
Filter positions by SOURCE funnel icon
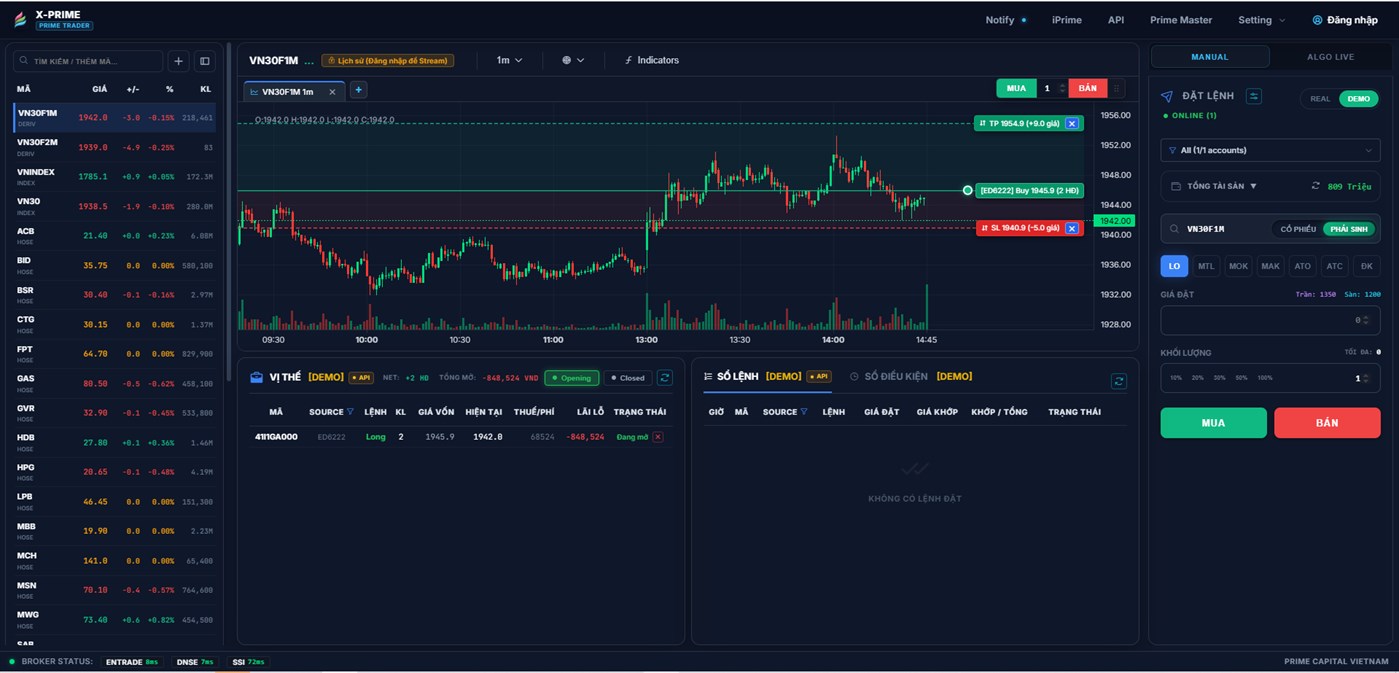(x=350, y=412)
